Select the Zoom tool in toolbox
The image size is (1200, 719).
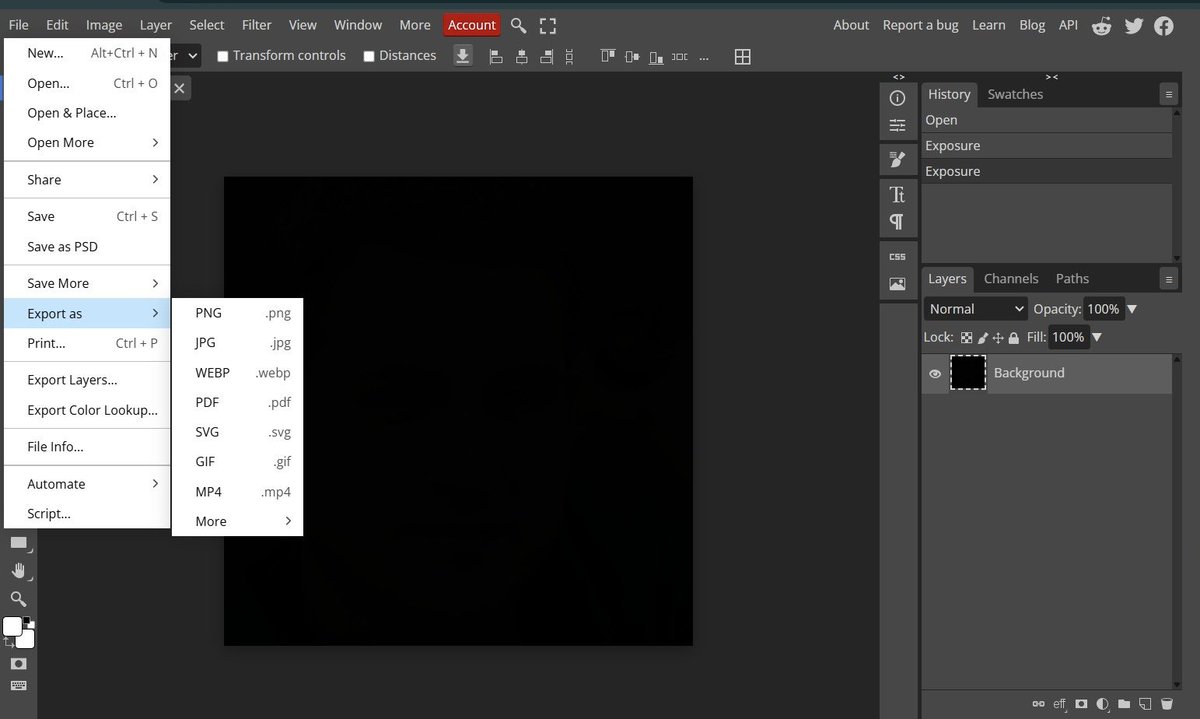click(18, 599)
